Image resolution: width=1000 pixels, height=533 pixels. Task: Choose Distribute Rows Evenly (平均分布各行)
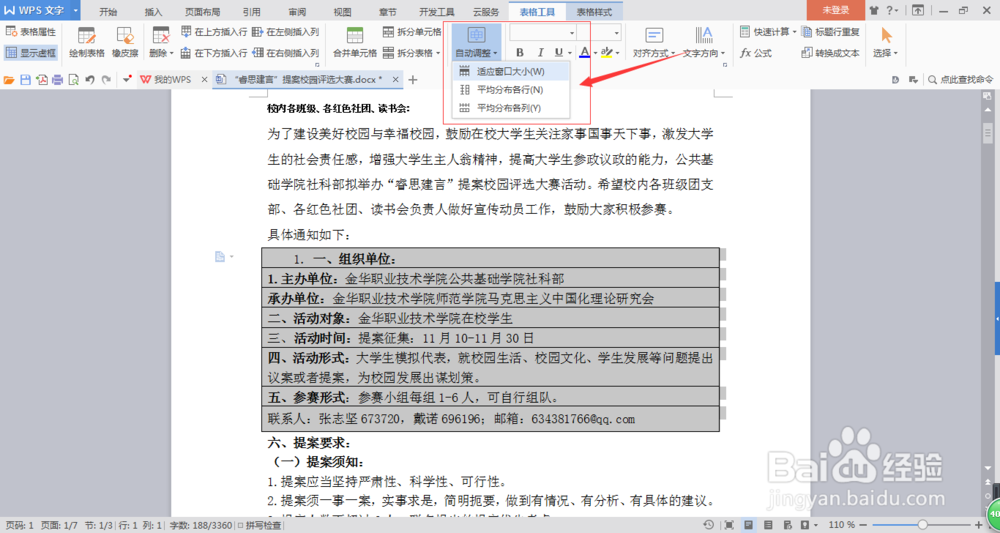pos(510,90)
